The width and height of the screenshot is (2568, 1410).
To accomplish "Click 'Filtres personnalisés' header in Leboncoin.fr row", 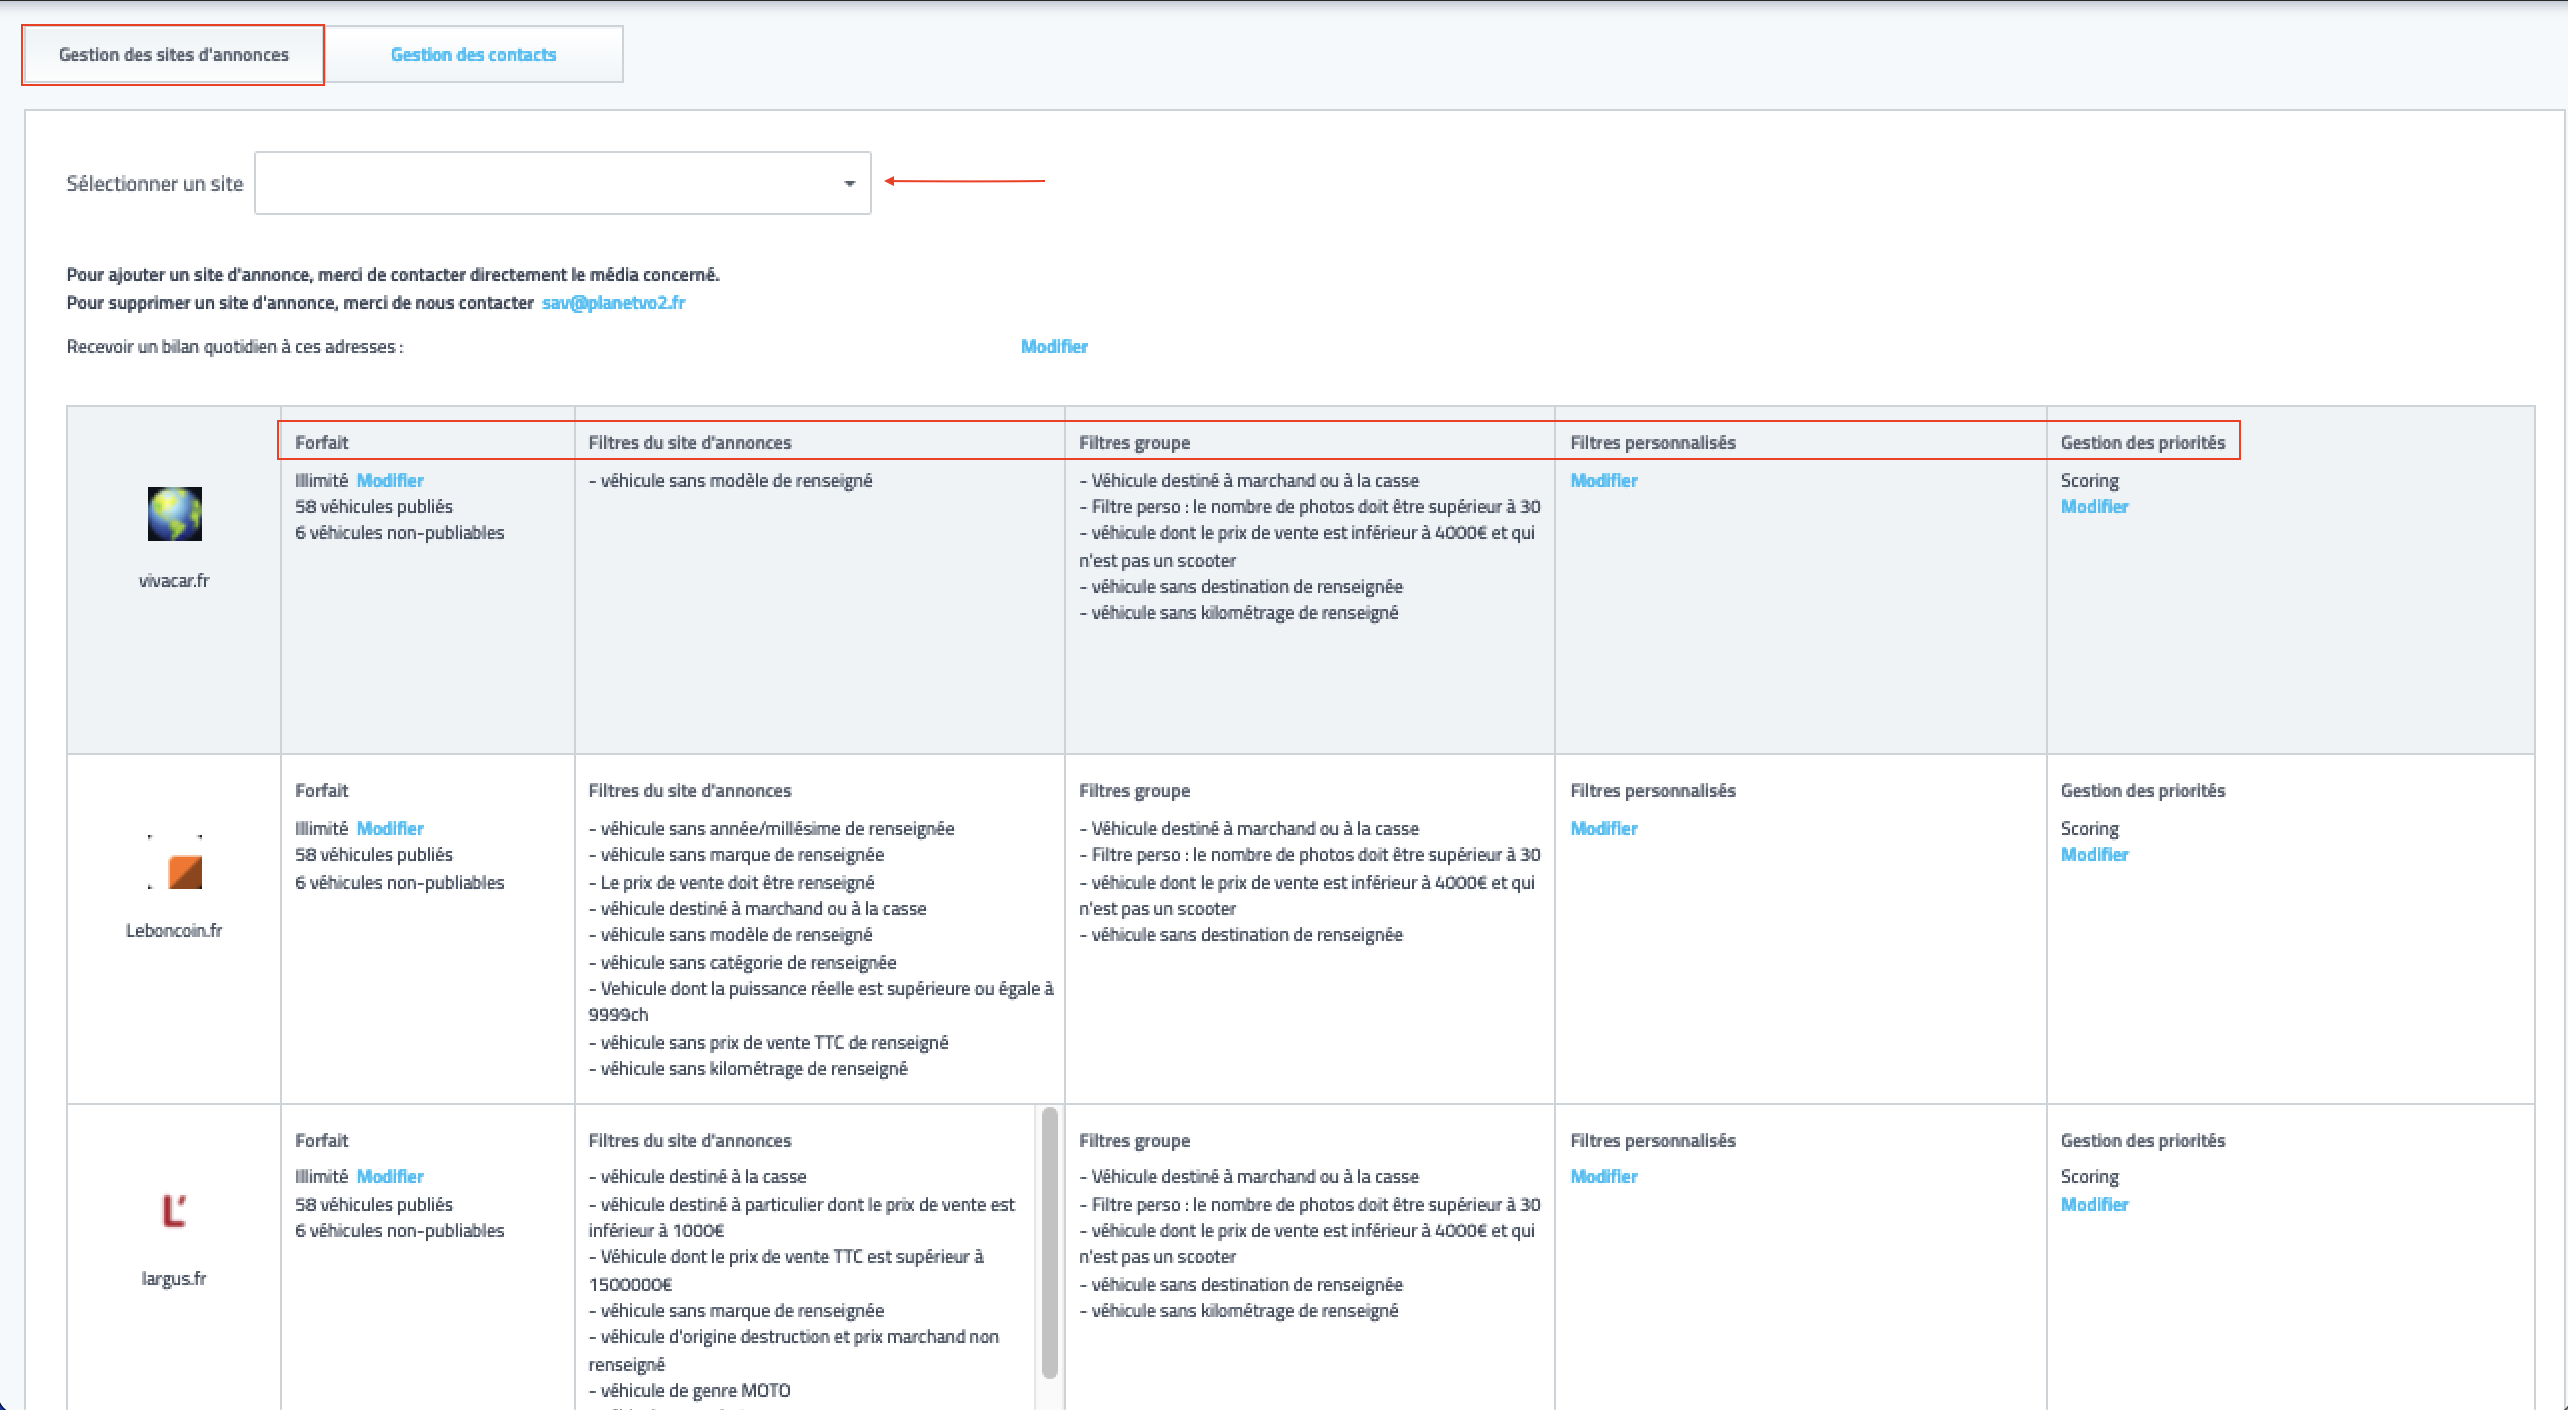I will point(1653,791).
